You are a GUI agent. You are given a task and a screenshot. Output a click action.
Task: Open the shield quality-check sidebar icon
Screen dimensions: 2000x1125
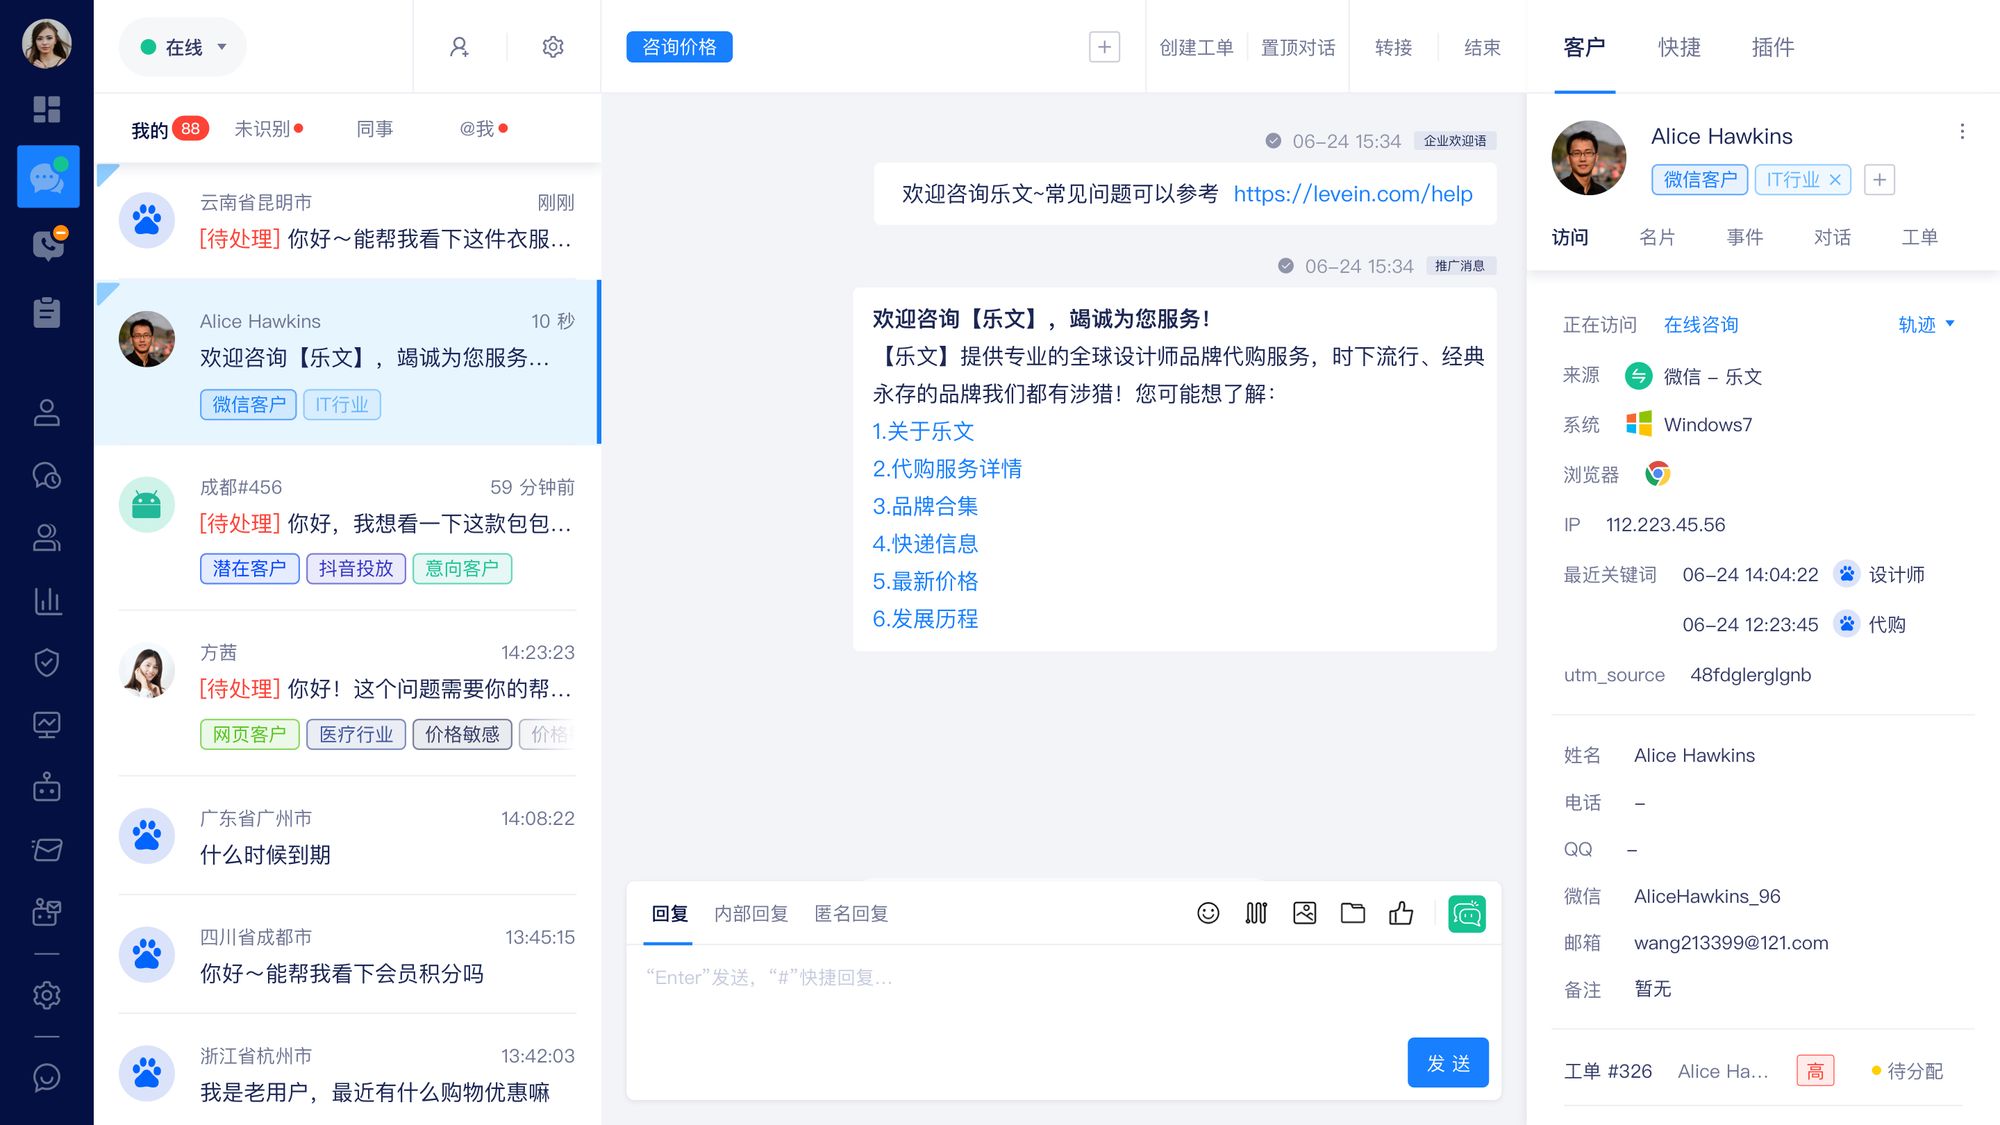47,662
